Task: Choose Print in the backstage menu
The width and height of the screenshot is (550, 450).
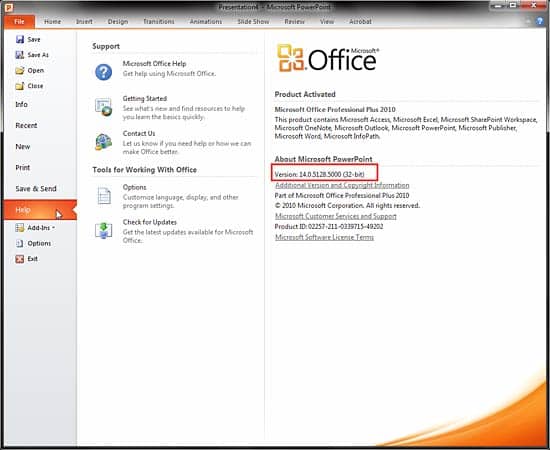Action: [23, 168]
